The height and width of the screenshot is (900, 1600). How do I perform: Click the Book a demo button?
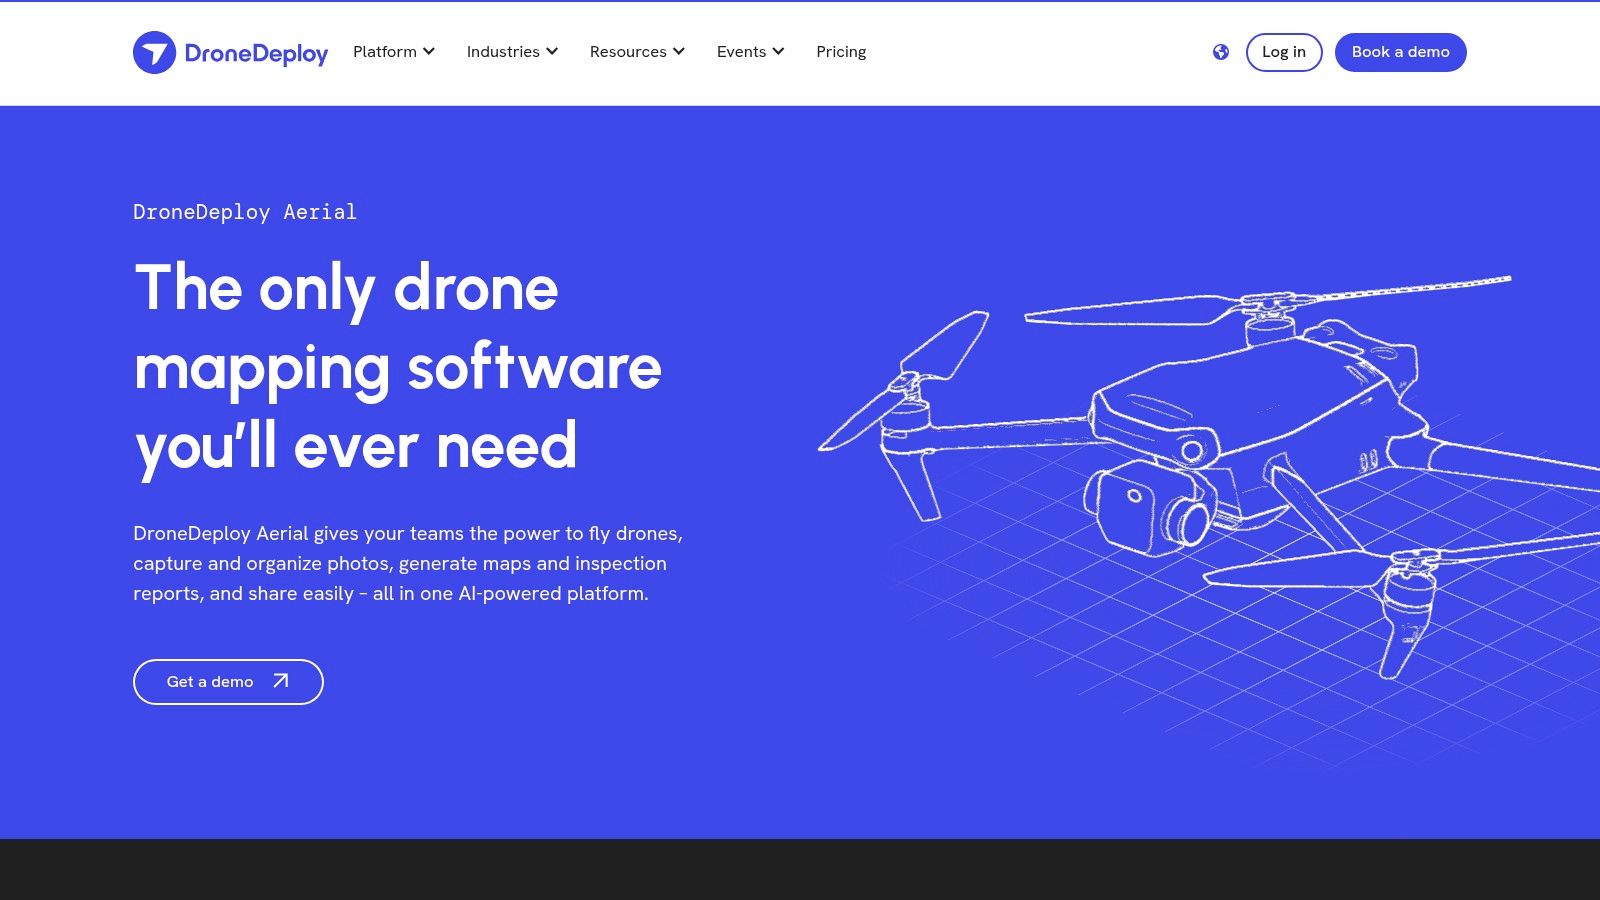(x=1401, y=52)
